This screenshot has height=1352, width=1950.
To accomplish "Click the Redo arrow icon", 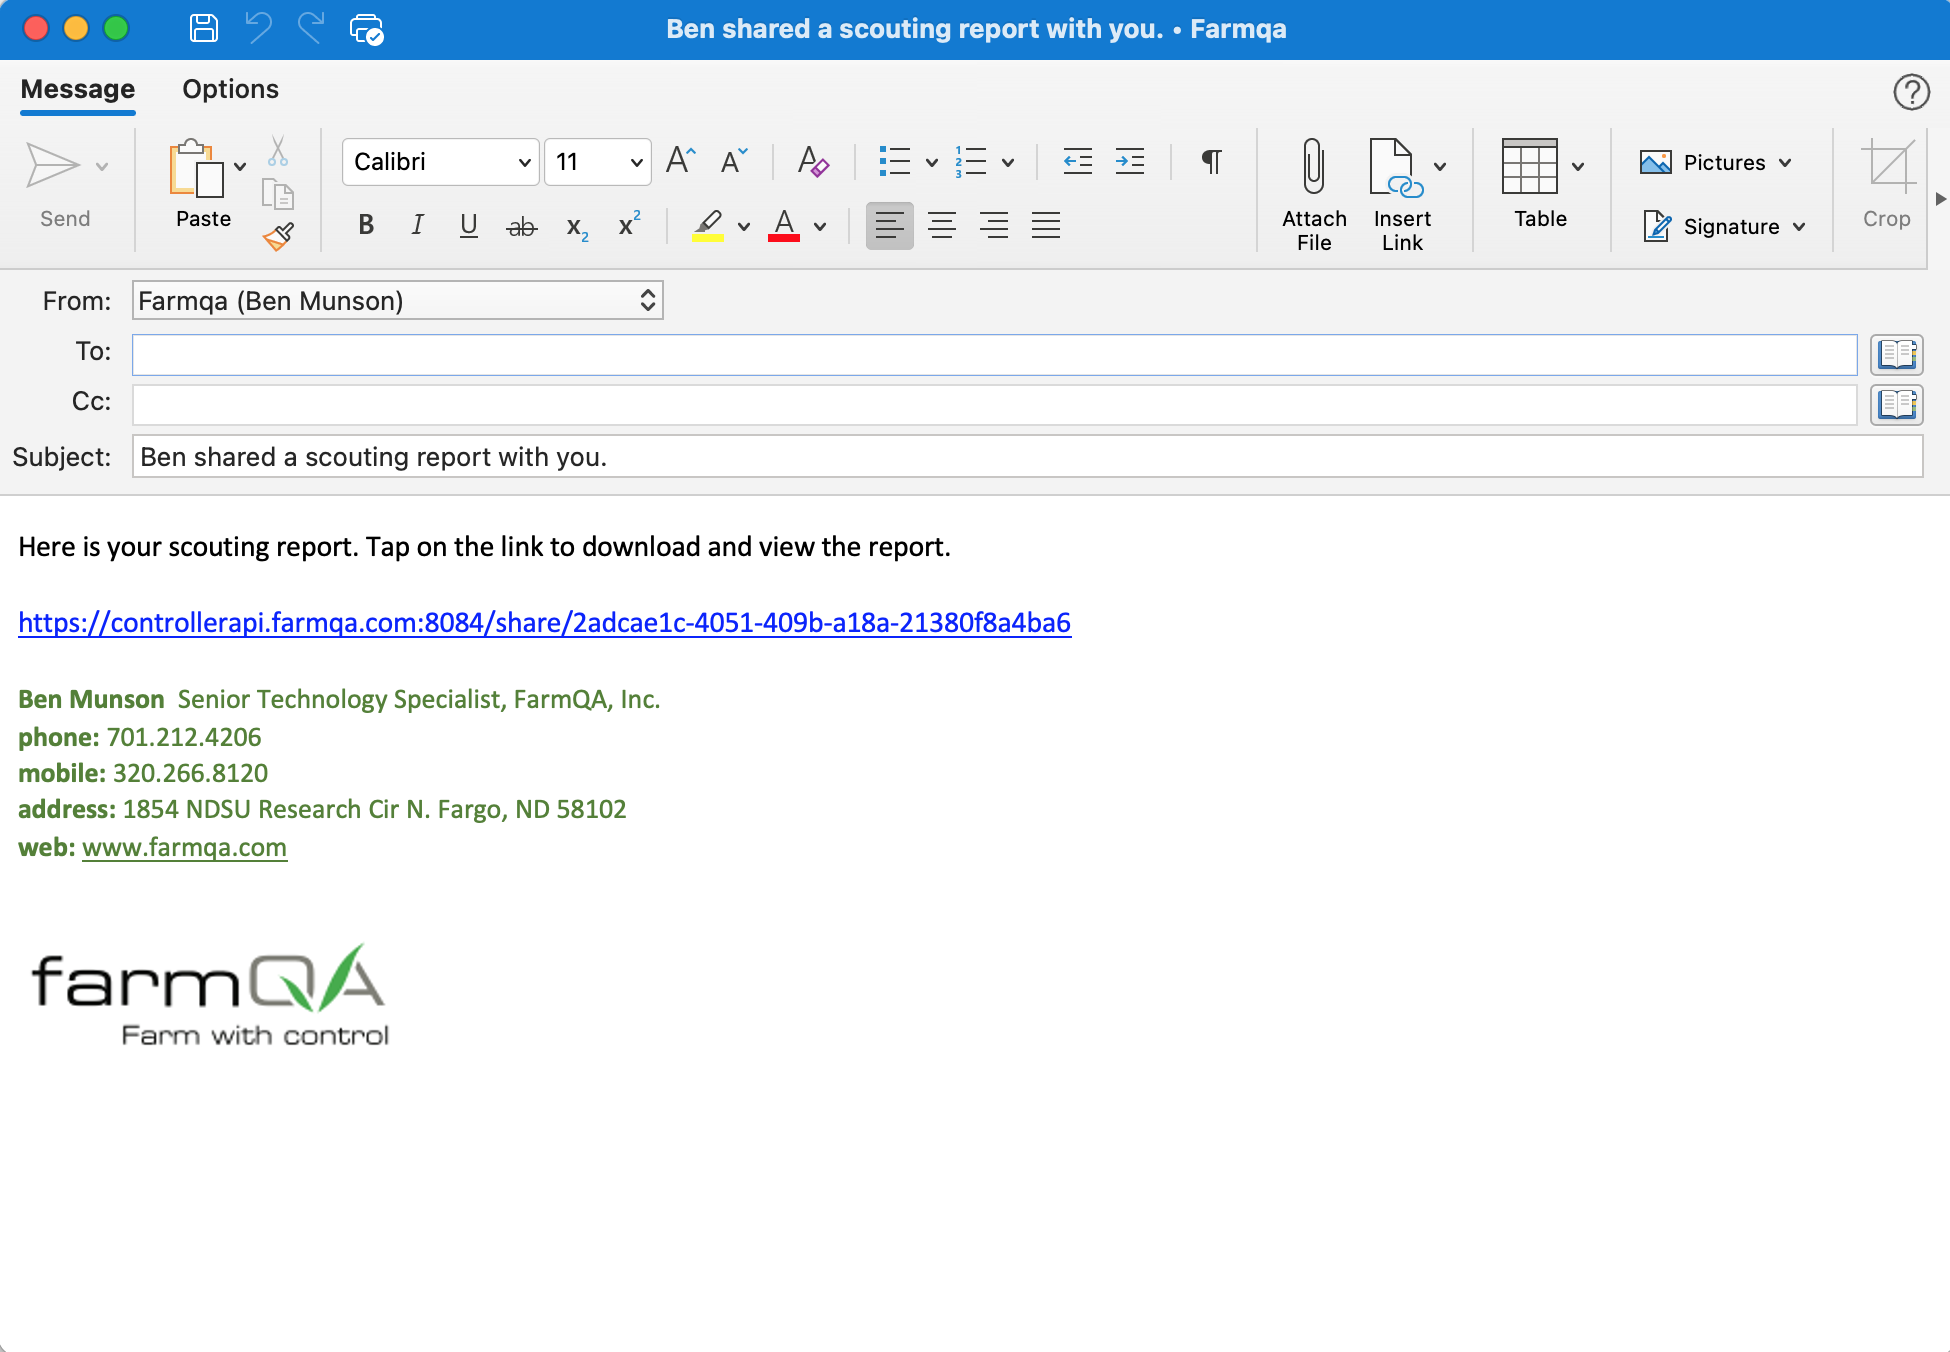I will click(311, 28).
